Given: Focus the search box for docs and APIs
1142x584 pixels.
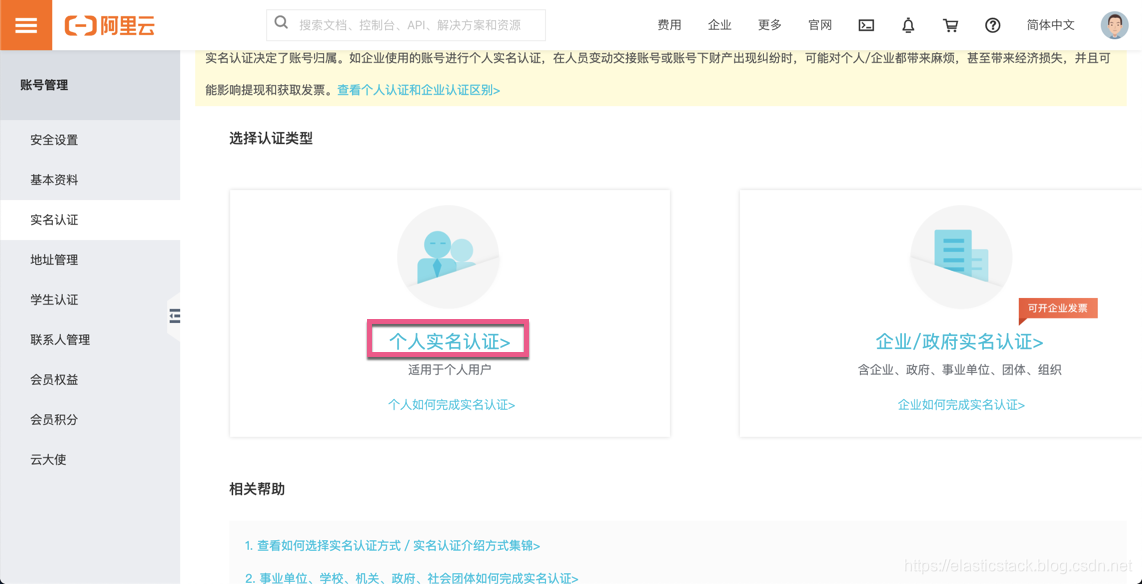Looking at the screenshot, I should click(x=406, y=25).
